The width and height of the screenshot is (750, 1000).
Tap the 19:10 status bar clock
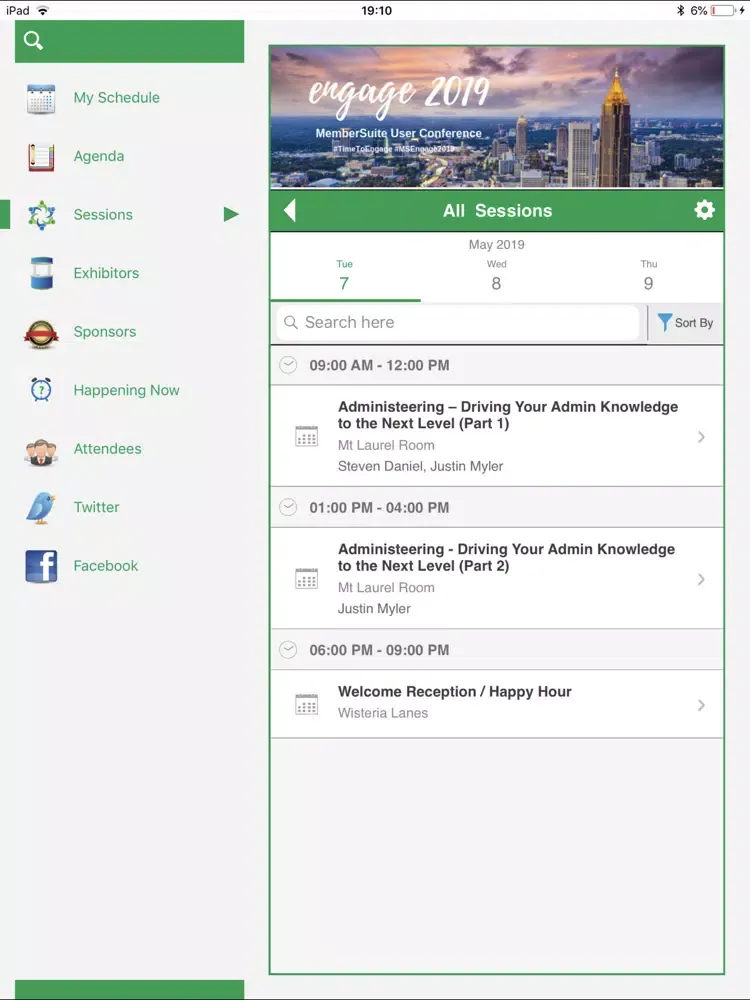pos(376,10)
